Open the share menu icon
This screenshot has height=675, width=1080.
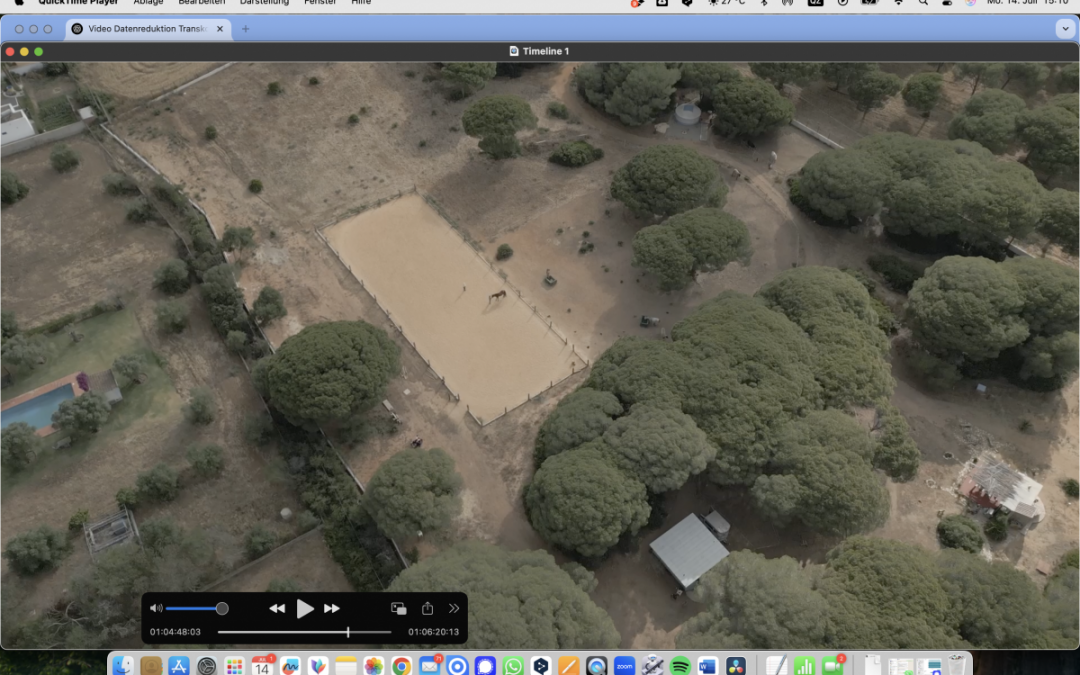427,608
